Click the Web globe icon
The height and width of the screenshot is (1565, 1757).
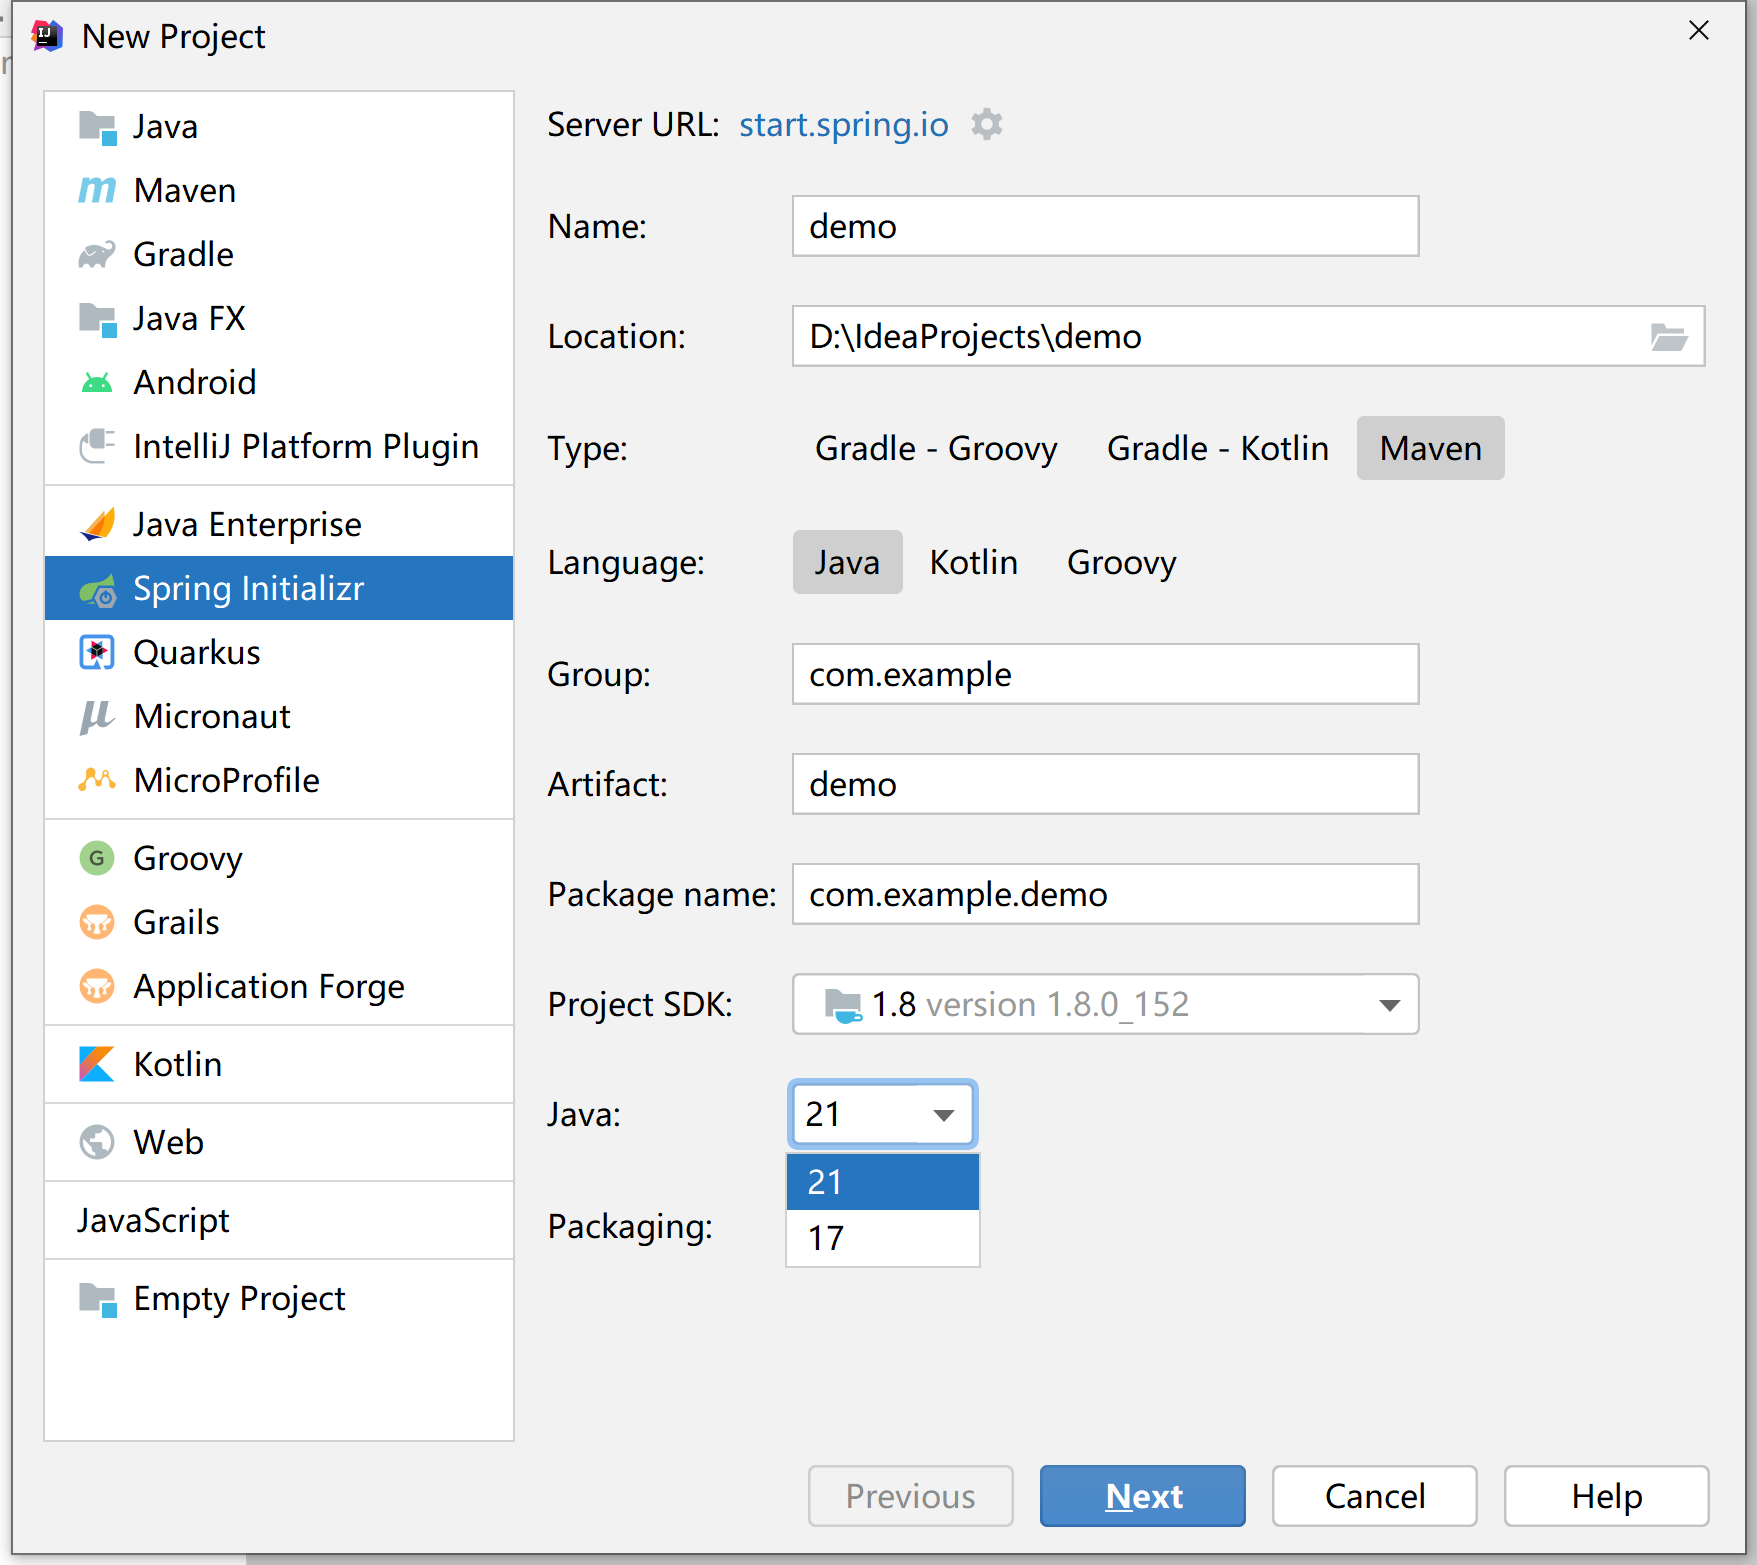pos(97,1142)
